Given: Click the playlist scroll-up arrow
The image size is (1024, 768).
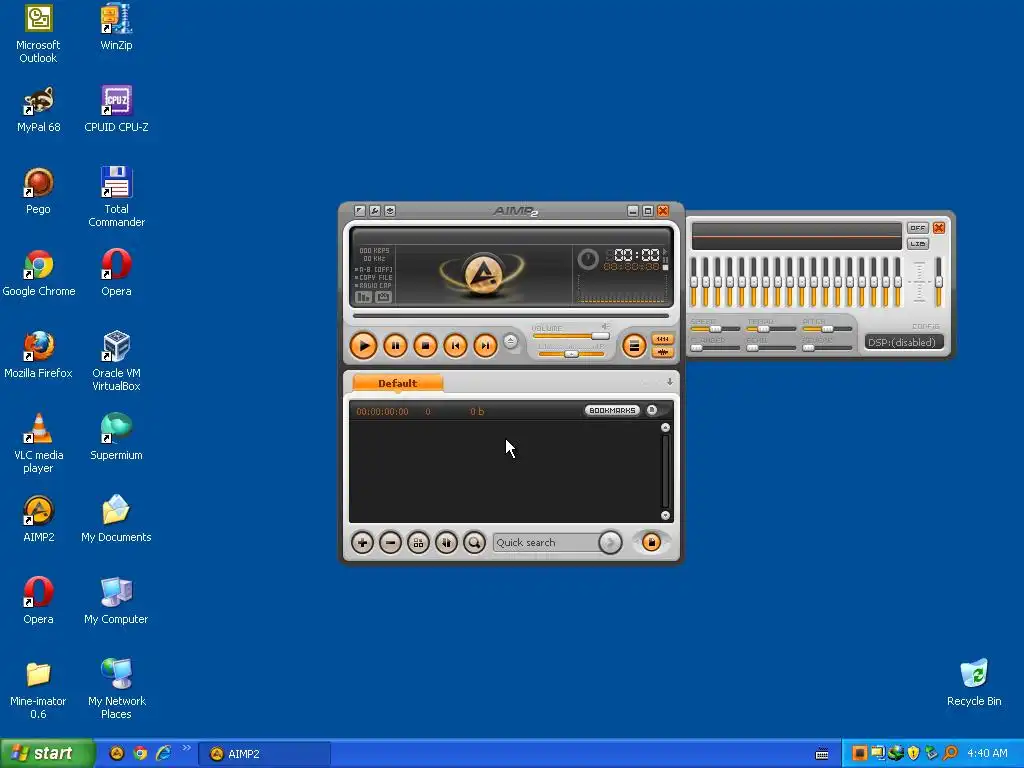Looking at the screenshot, I should tap(665, 428).
